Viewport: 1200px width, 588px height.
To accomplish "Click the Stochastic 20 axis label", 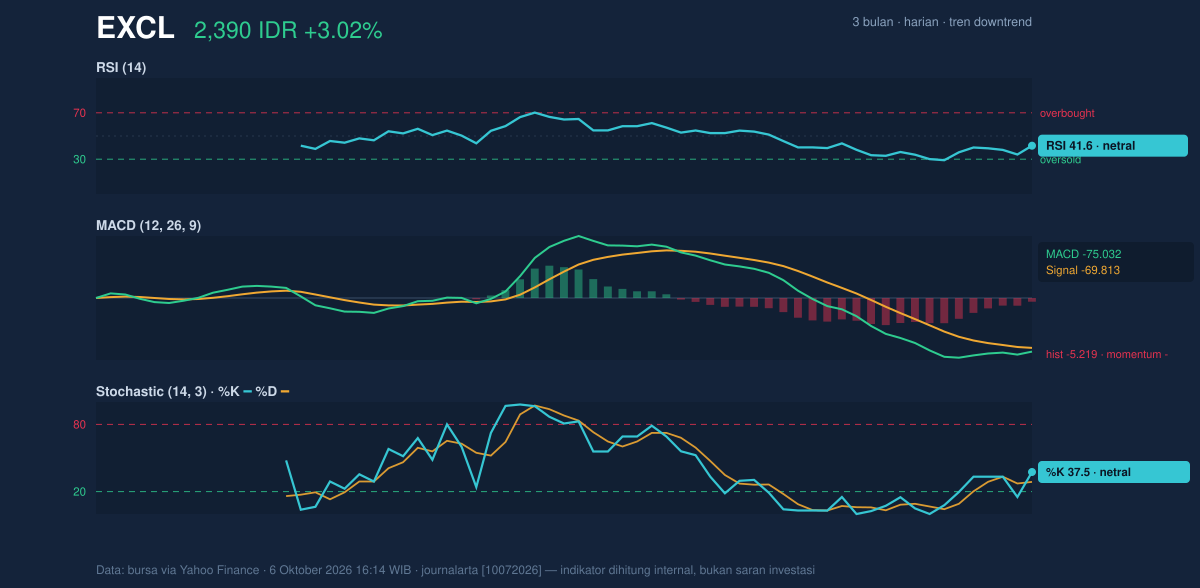I will [79, 492].
